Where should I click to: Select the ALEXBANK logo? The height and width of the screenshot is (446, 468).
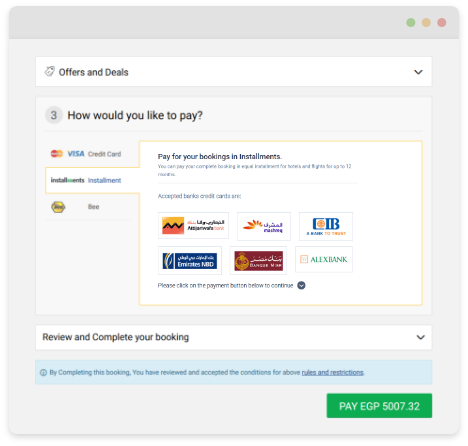[324, 259]
